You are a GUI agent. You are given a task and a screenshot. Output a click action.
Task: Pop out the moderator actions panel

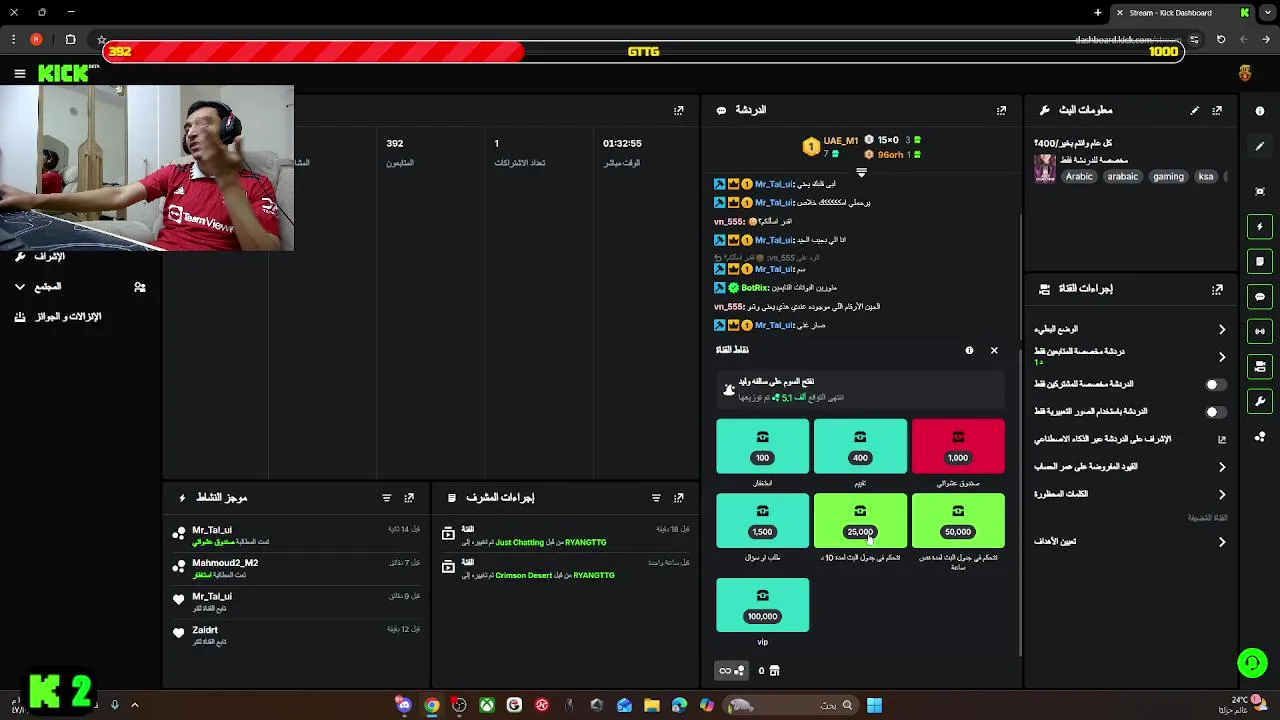coord(679,497)
